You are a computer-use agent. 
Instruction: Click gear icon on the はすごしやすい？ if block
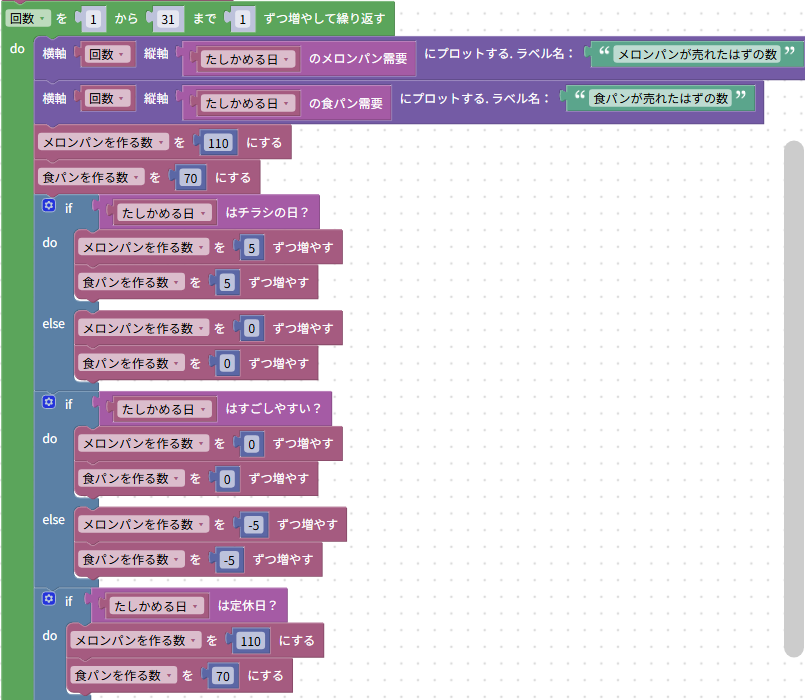[x=48, y=402]
